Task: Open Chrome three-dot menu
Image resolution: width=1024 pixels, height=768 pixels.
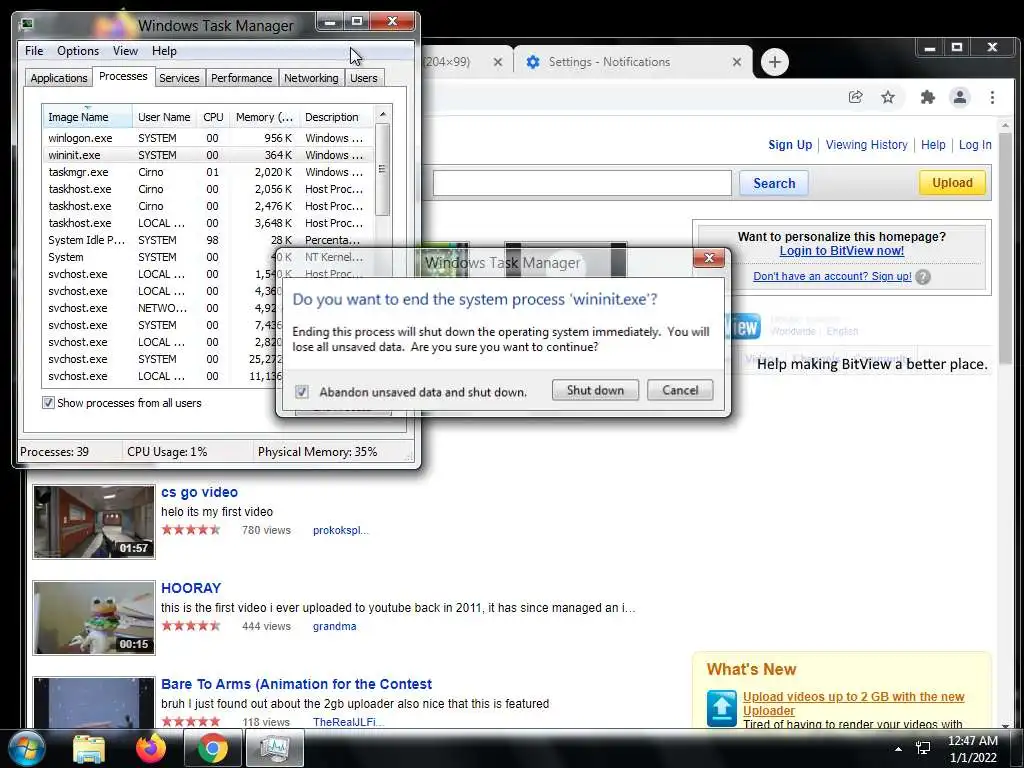Action: pos(992,97)
